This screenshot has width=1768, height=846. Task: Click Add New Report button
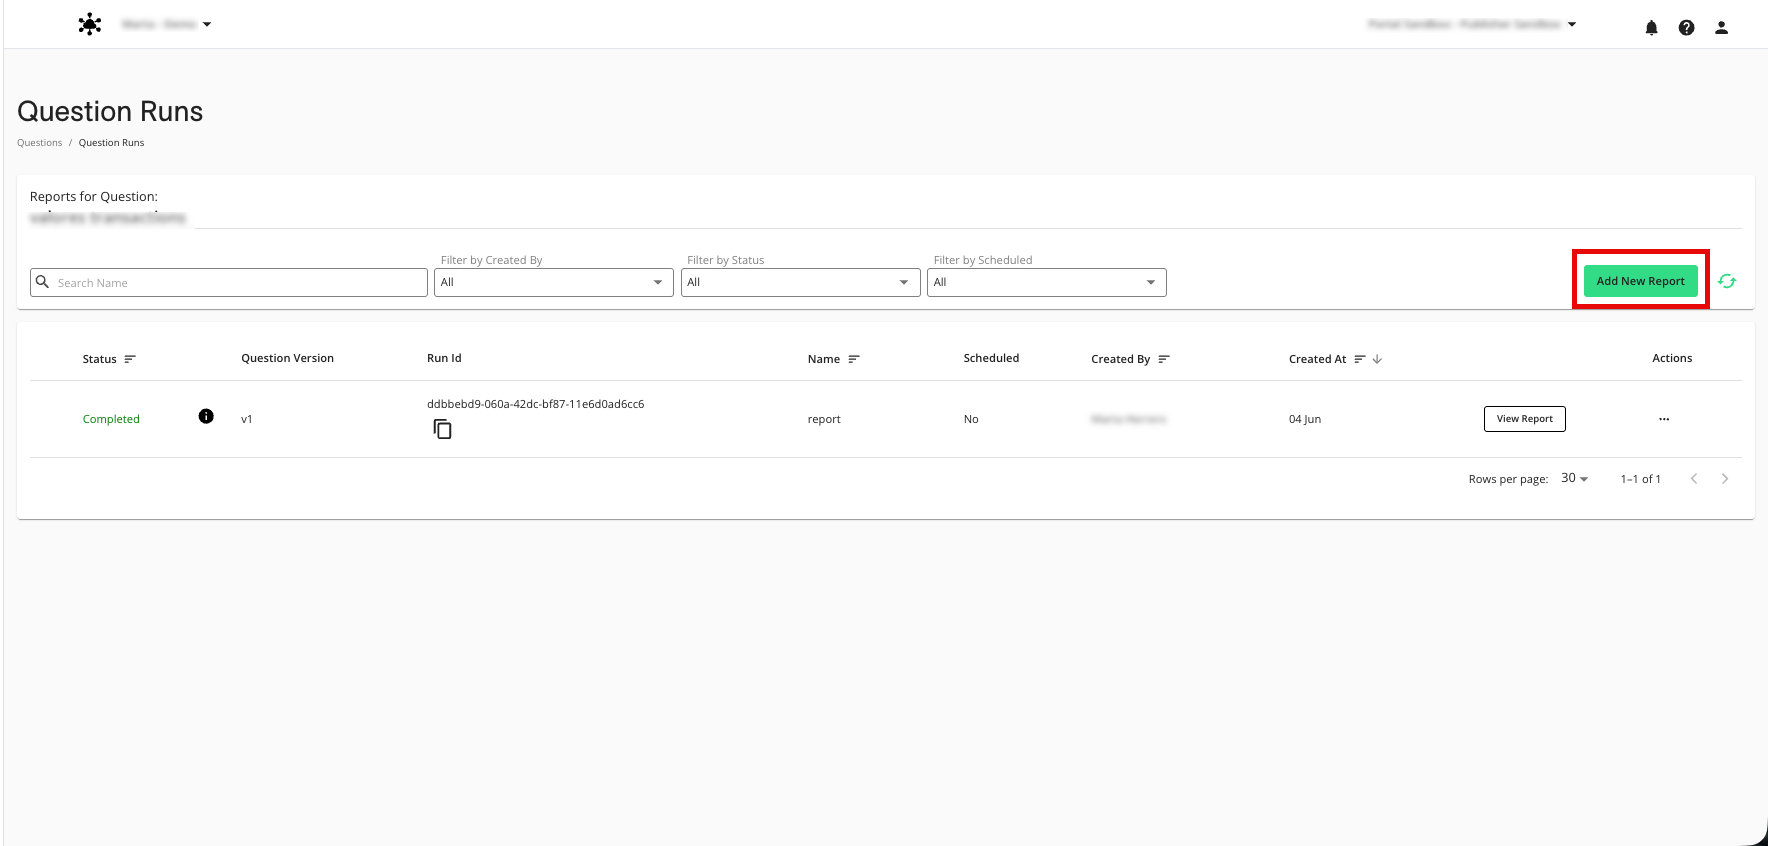[1640, 281]
